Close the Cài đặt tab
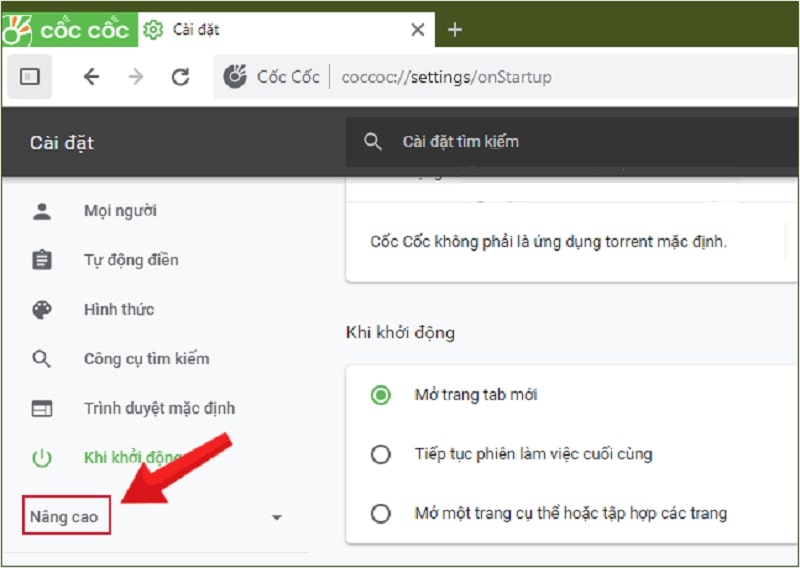The width and height of the screenshot is (800, 568). (417, 30)
